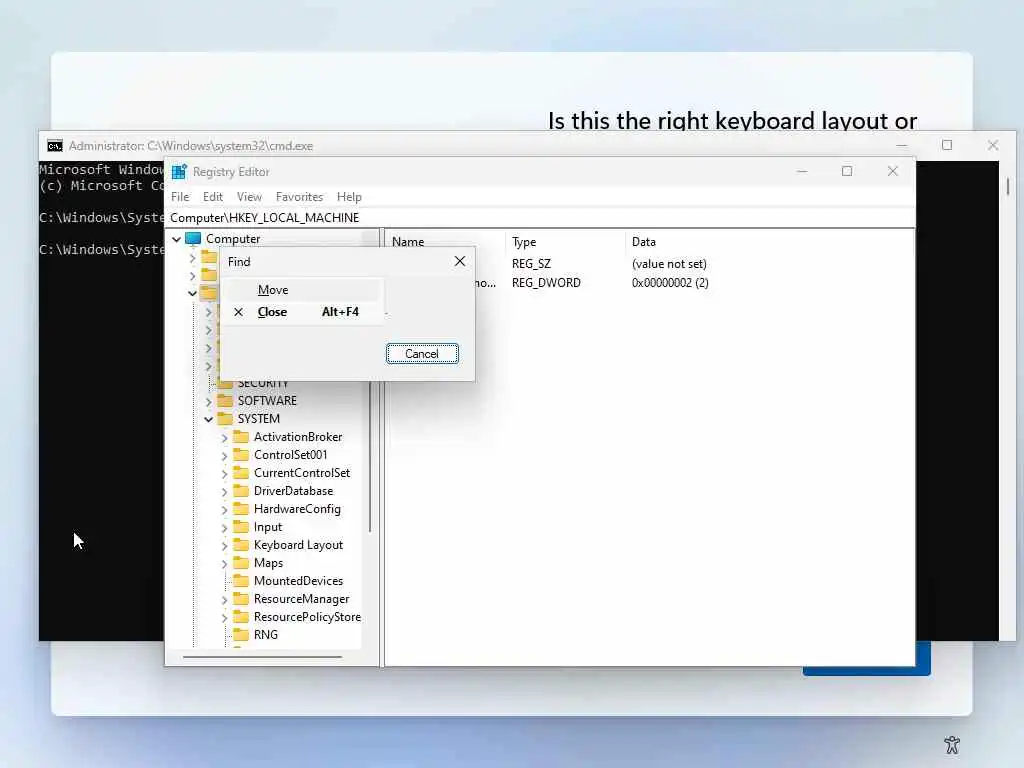Click the RNG folder icon

pos(241,634)
